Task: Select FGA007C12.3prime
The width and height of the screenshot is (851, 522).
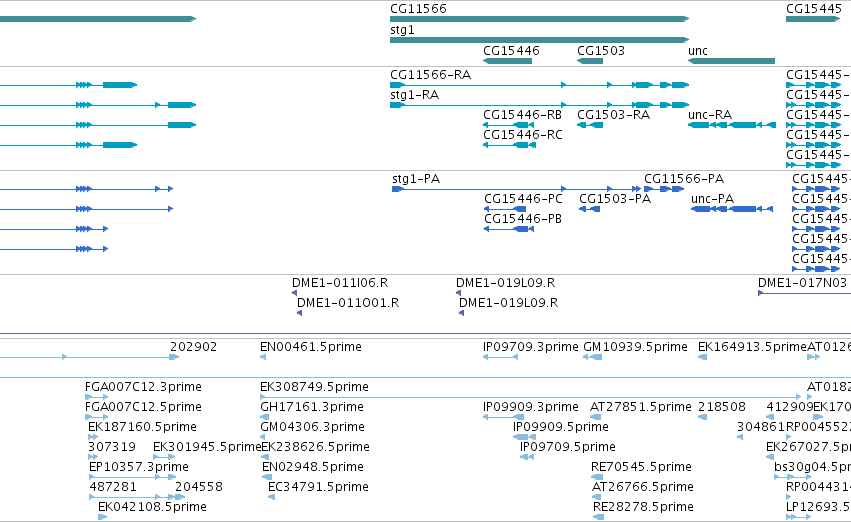Action: click(x=97, y=397)
